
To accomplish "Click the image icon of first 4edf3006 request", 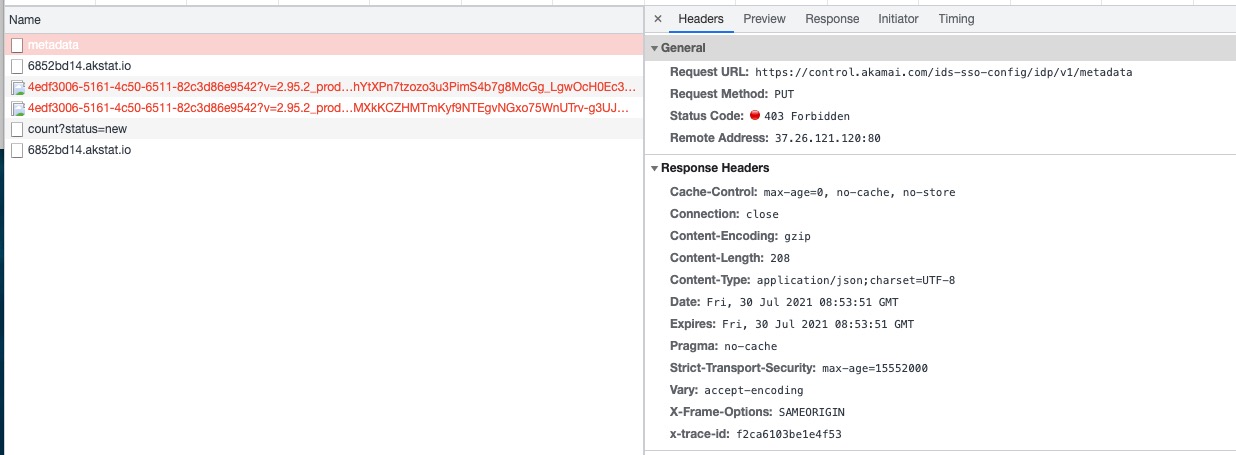I will [17, 87].
